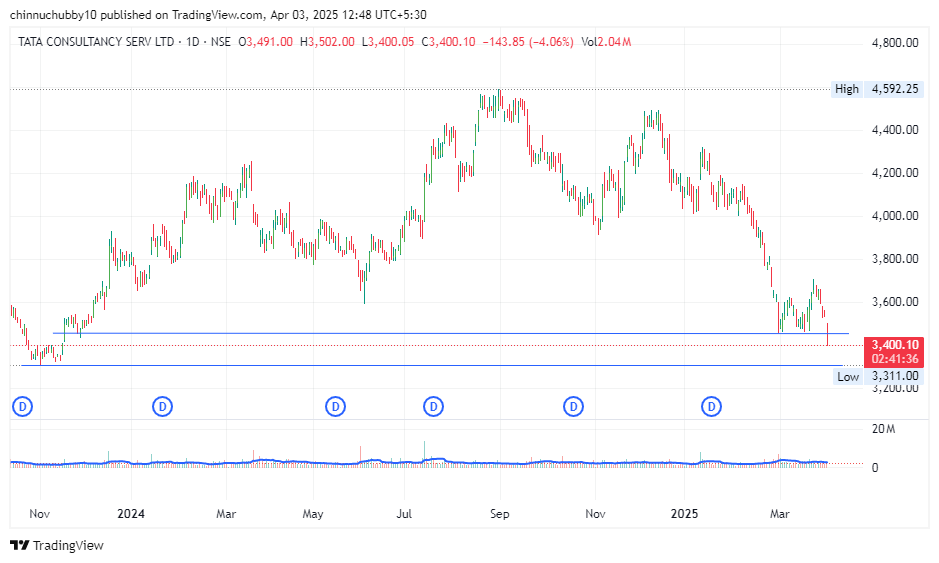Click the 2024 time axis label

coord(131,514)
